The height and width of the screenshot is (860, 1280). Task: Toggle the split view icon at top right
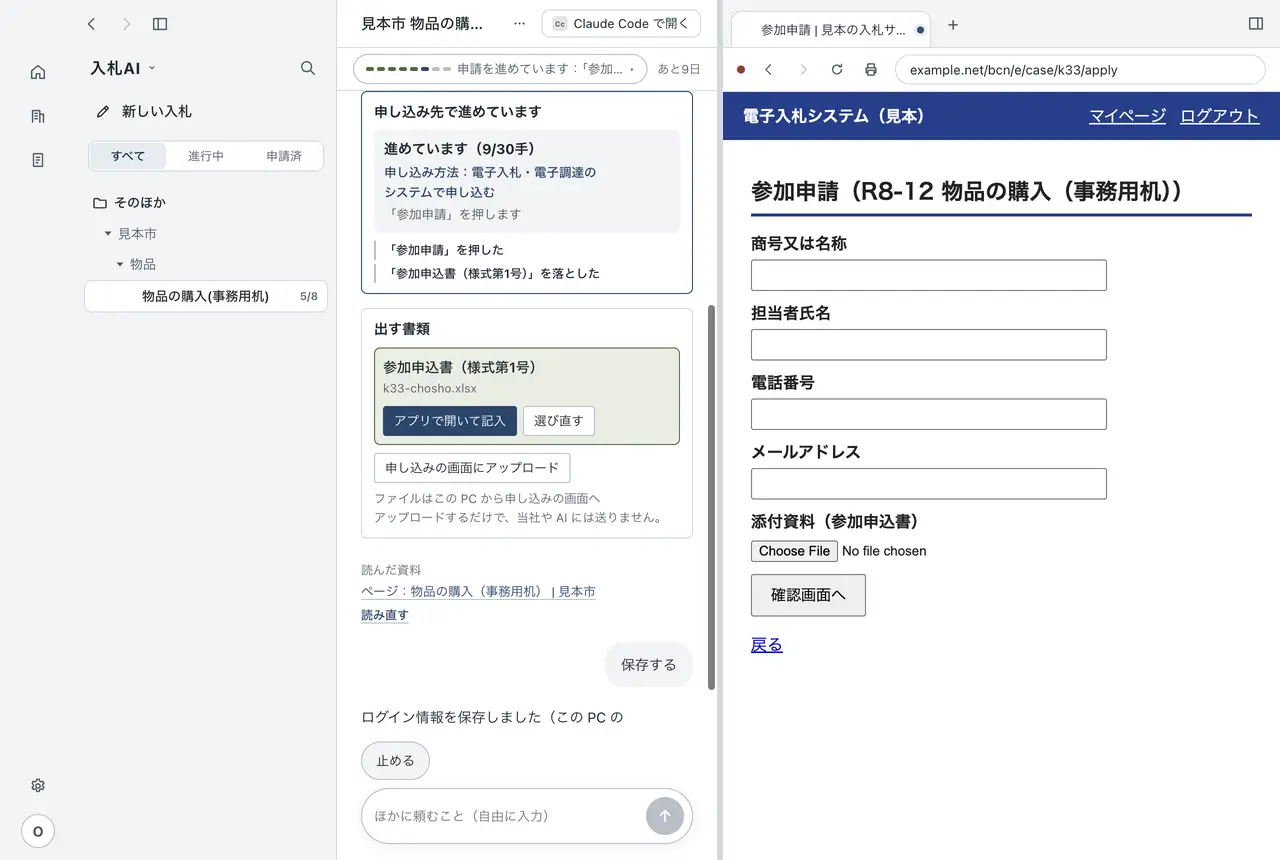[1256, 24]
